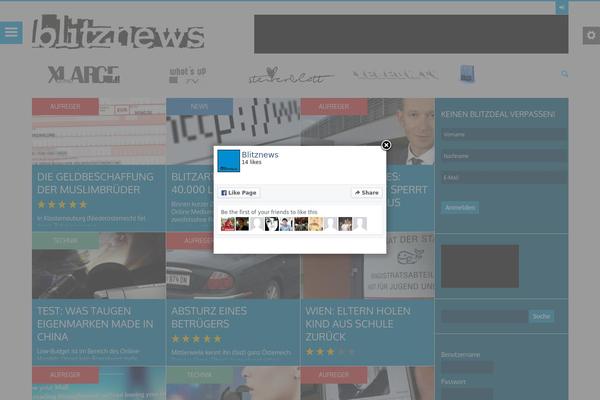Open the blue book partner icon
Image resolution: width=600 pixels, height=400 pixels.
[x=467, y=73]
